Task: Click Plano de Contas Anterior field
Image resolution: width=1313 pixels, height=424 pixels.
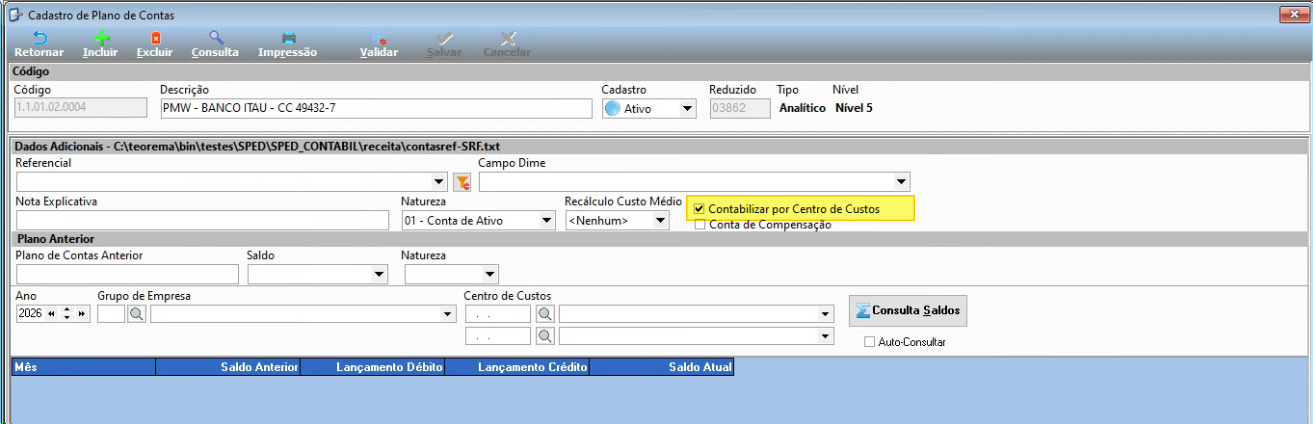Action: [x=127, y=274]
